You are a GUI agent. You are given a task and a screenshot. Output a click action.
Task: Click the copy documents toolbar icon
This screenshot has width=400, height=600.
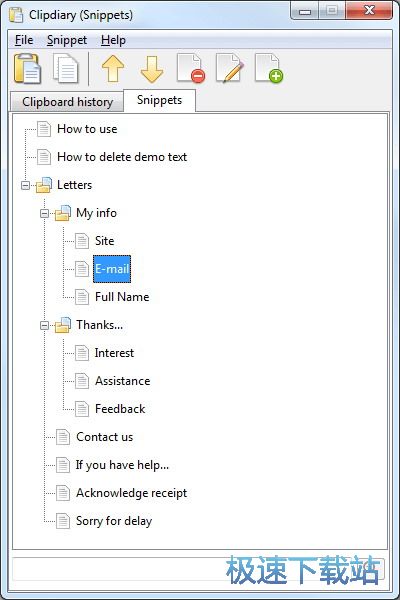(66, 69)
